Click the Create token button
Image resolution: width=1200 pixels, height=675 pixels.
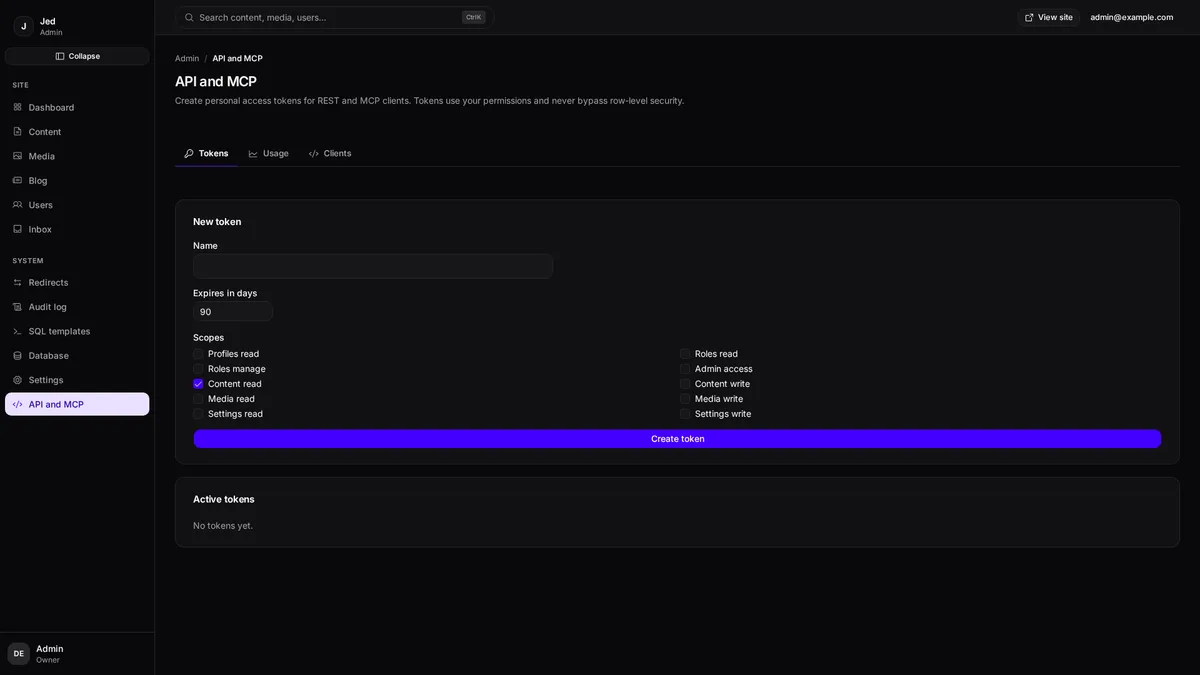677,439
